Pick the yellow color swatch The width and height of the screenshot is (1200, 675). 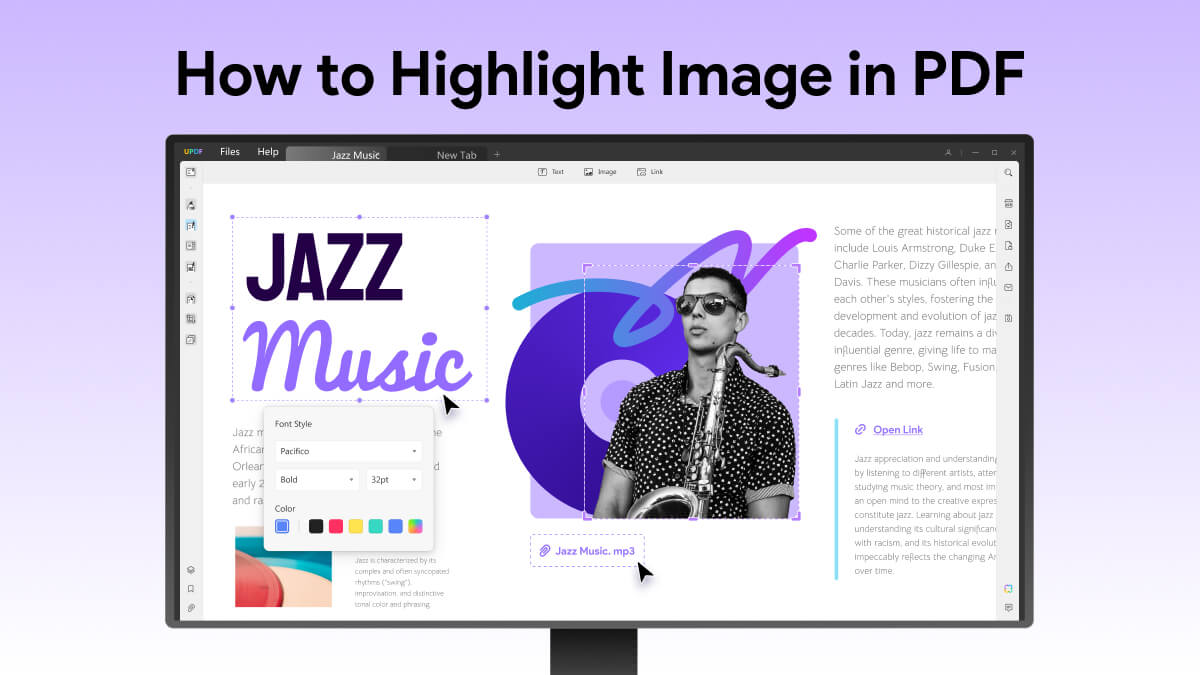coord(355,526)
